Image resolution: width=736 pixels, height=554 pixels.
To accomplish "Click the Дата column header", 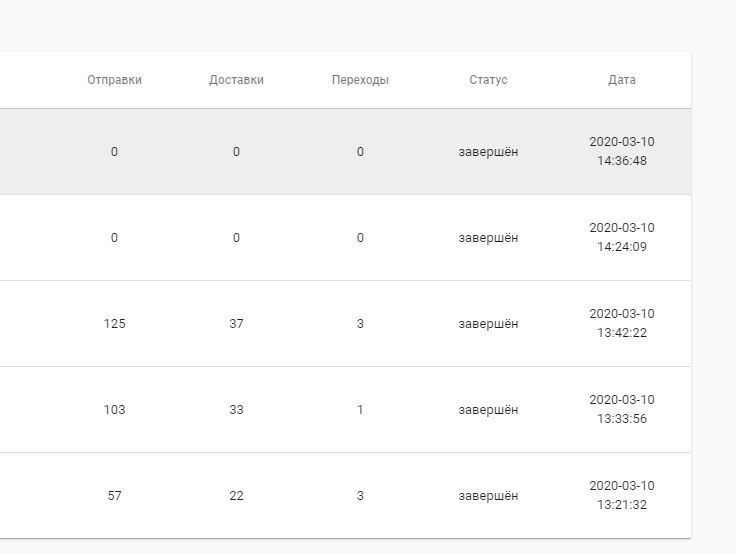I will (621, 80).
